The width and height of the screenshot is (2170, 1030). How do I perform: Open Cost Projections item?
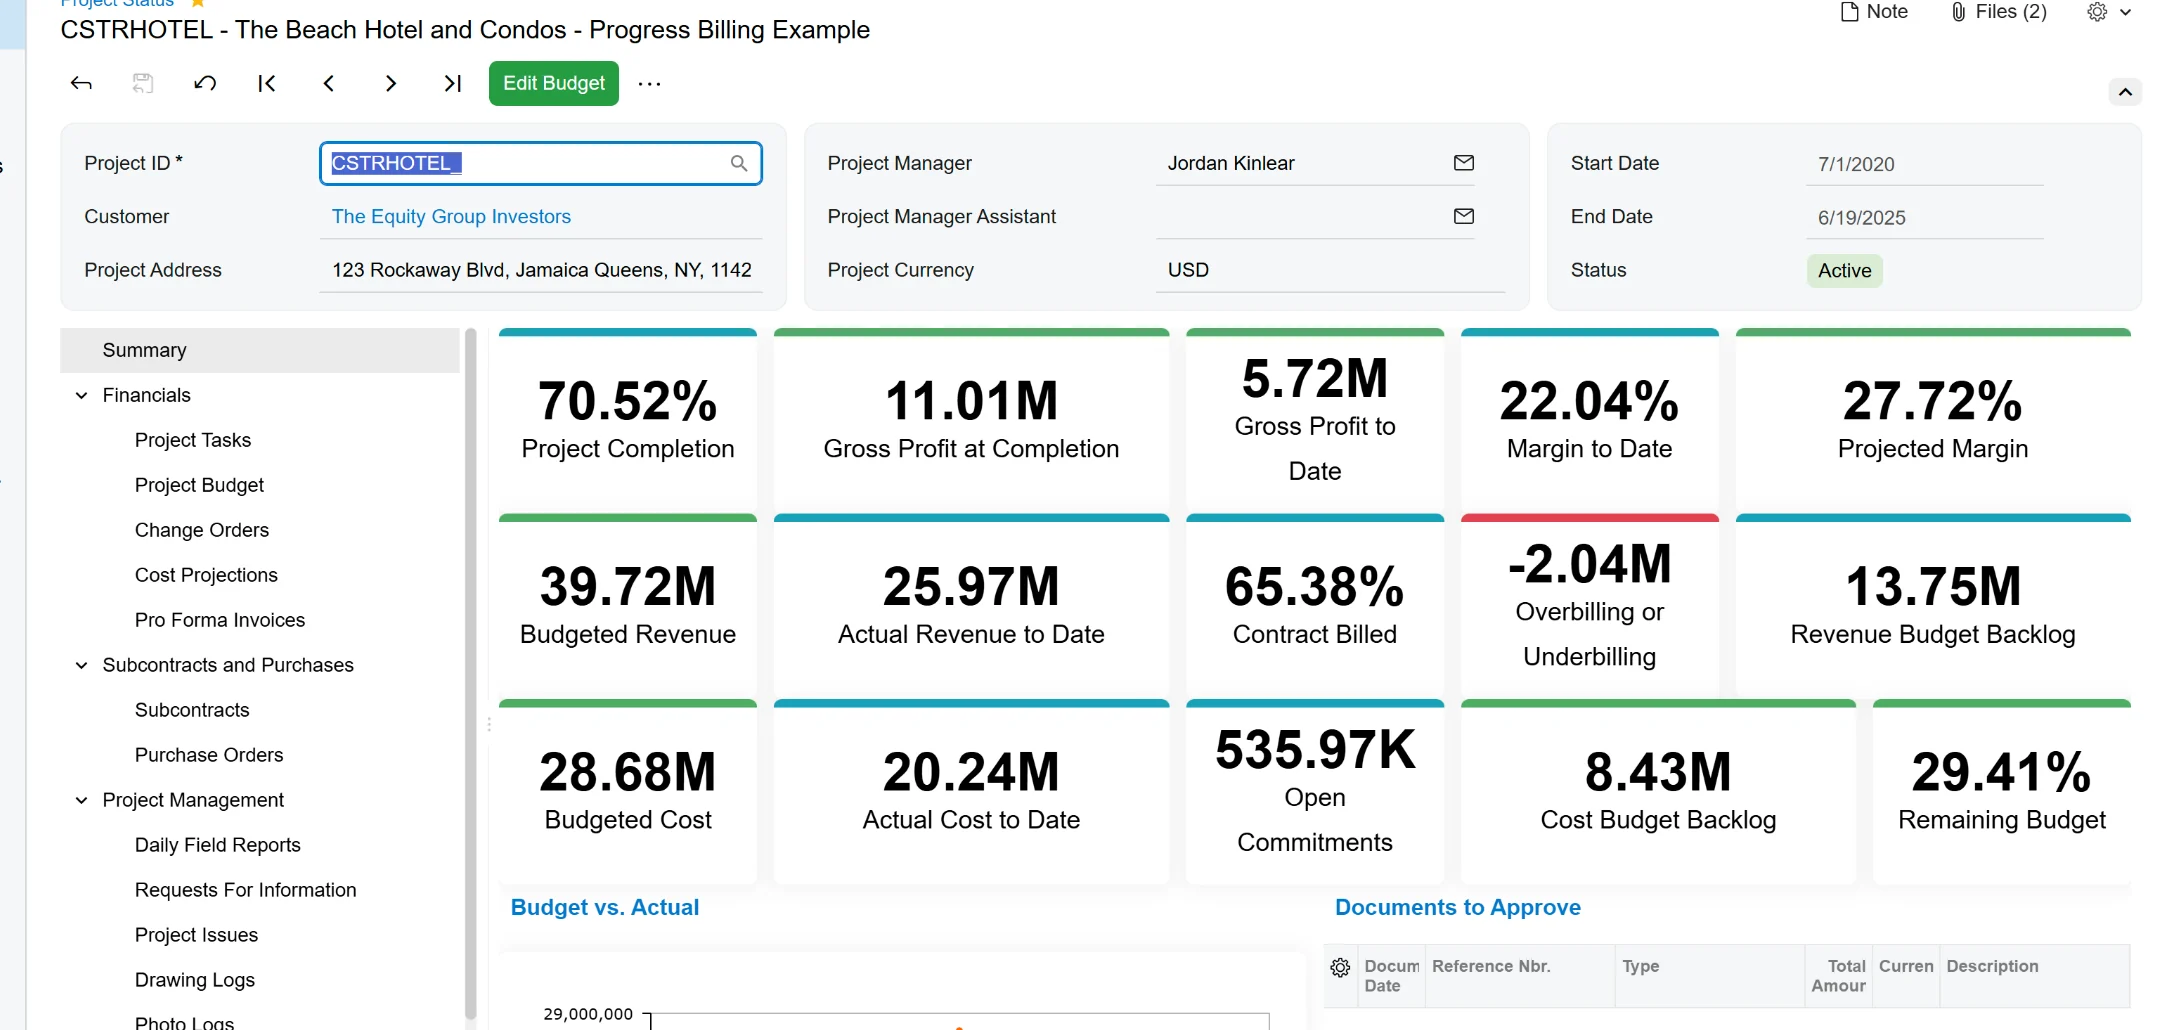206,575
